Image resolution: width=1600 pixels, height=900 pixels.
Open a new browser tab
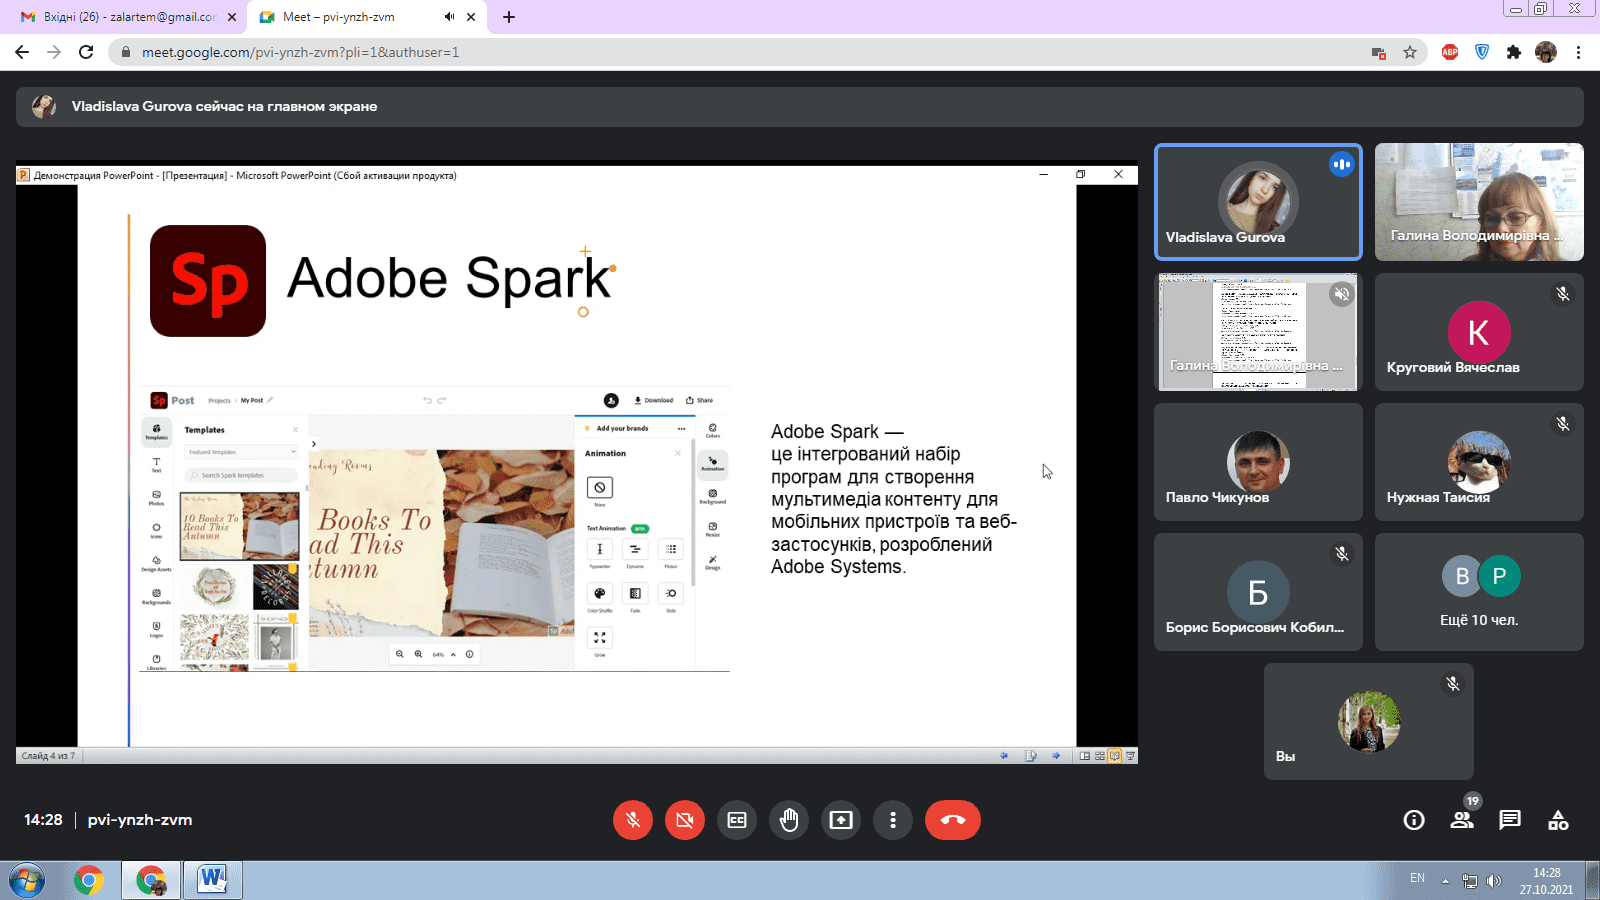click(x=509, y=17)
